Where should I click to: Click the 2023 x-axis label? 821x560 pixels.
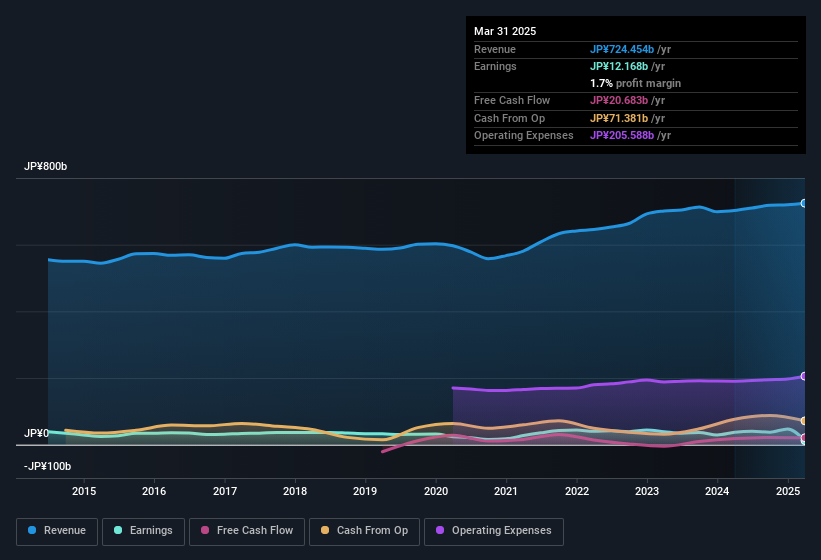coord(647,491)
